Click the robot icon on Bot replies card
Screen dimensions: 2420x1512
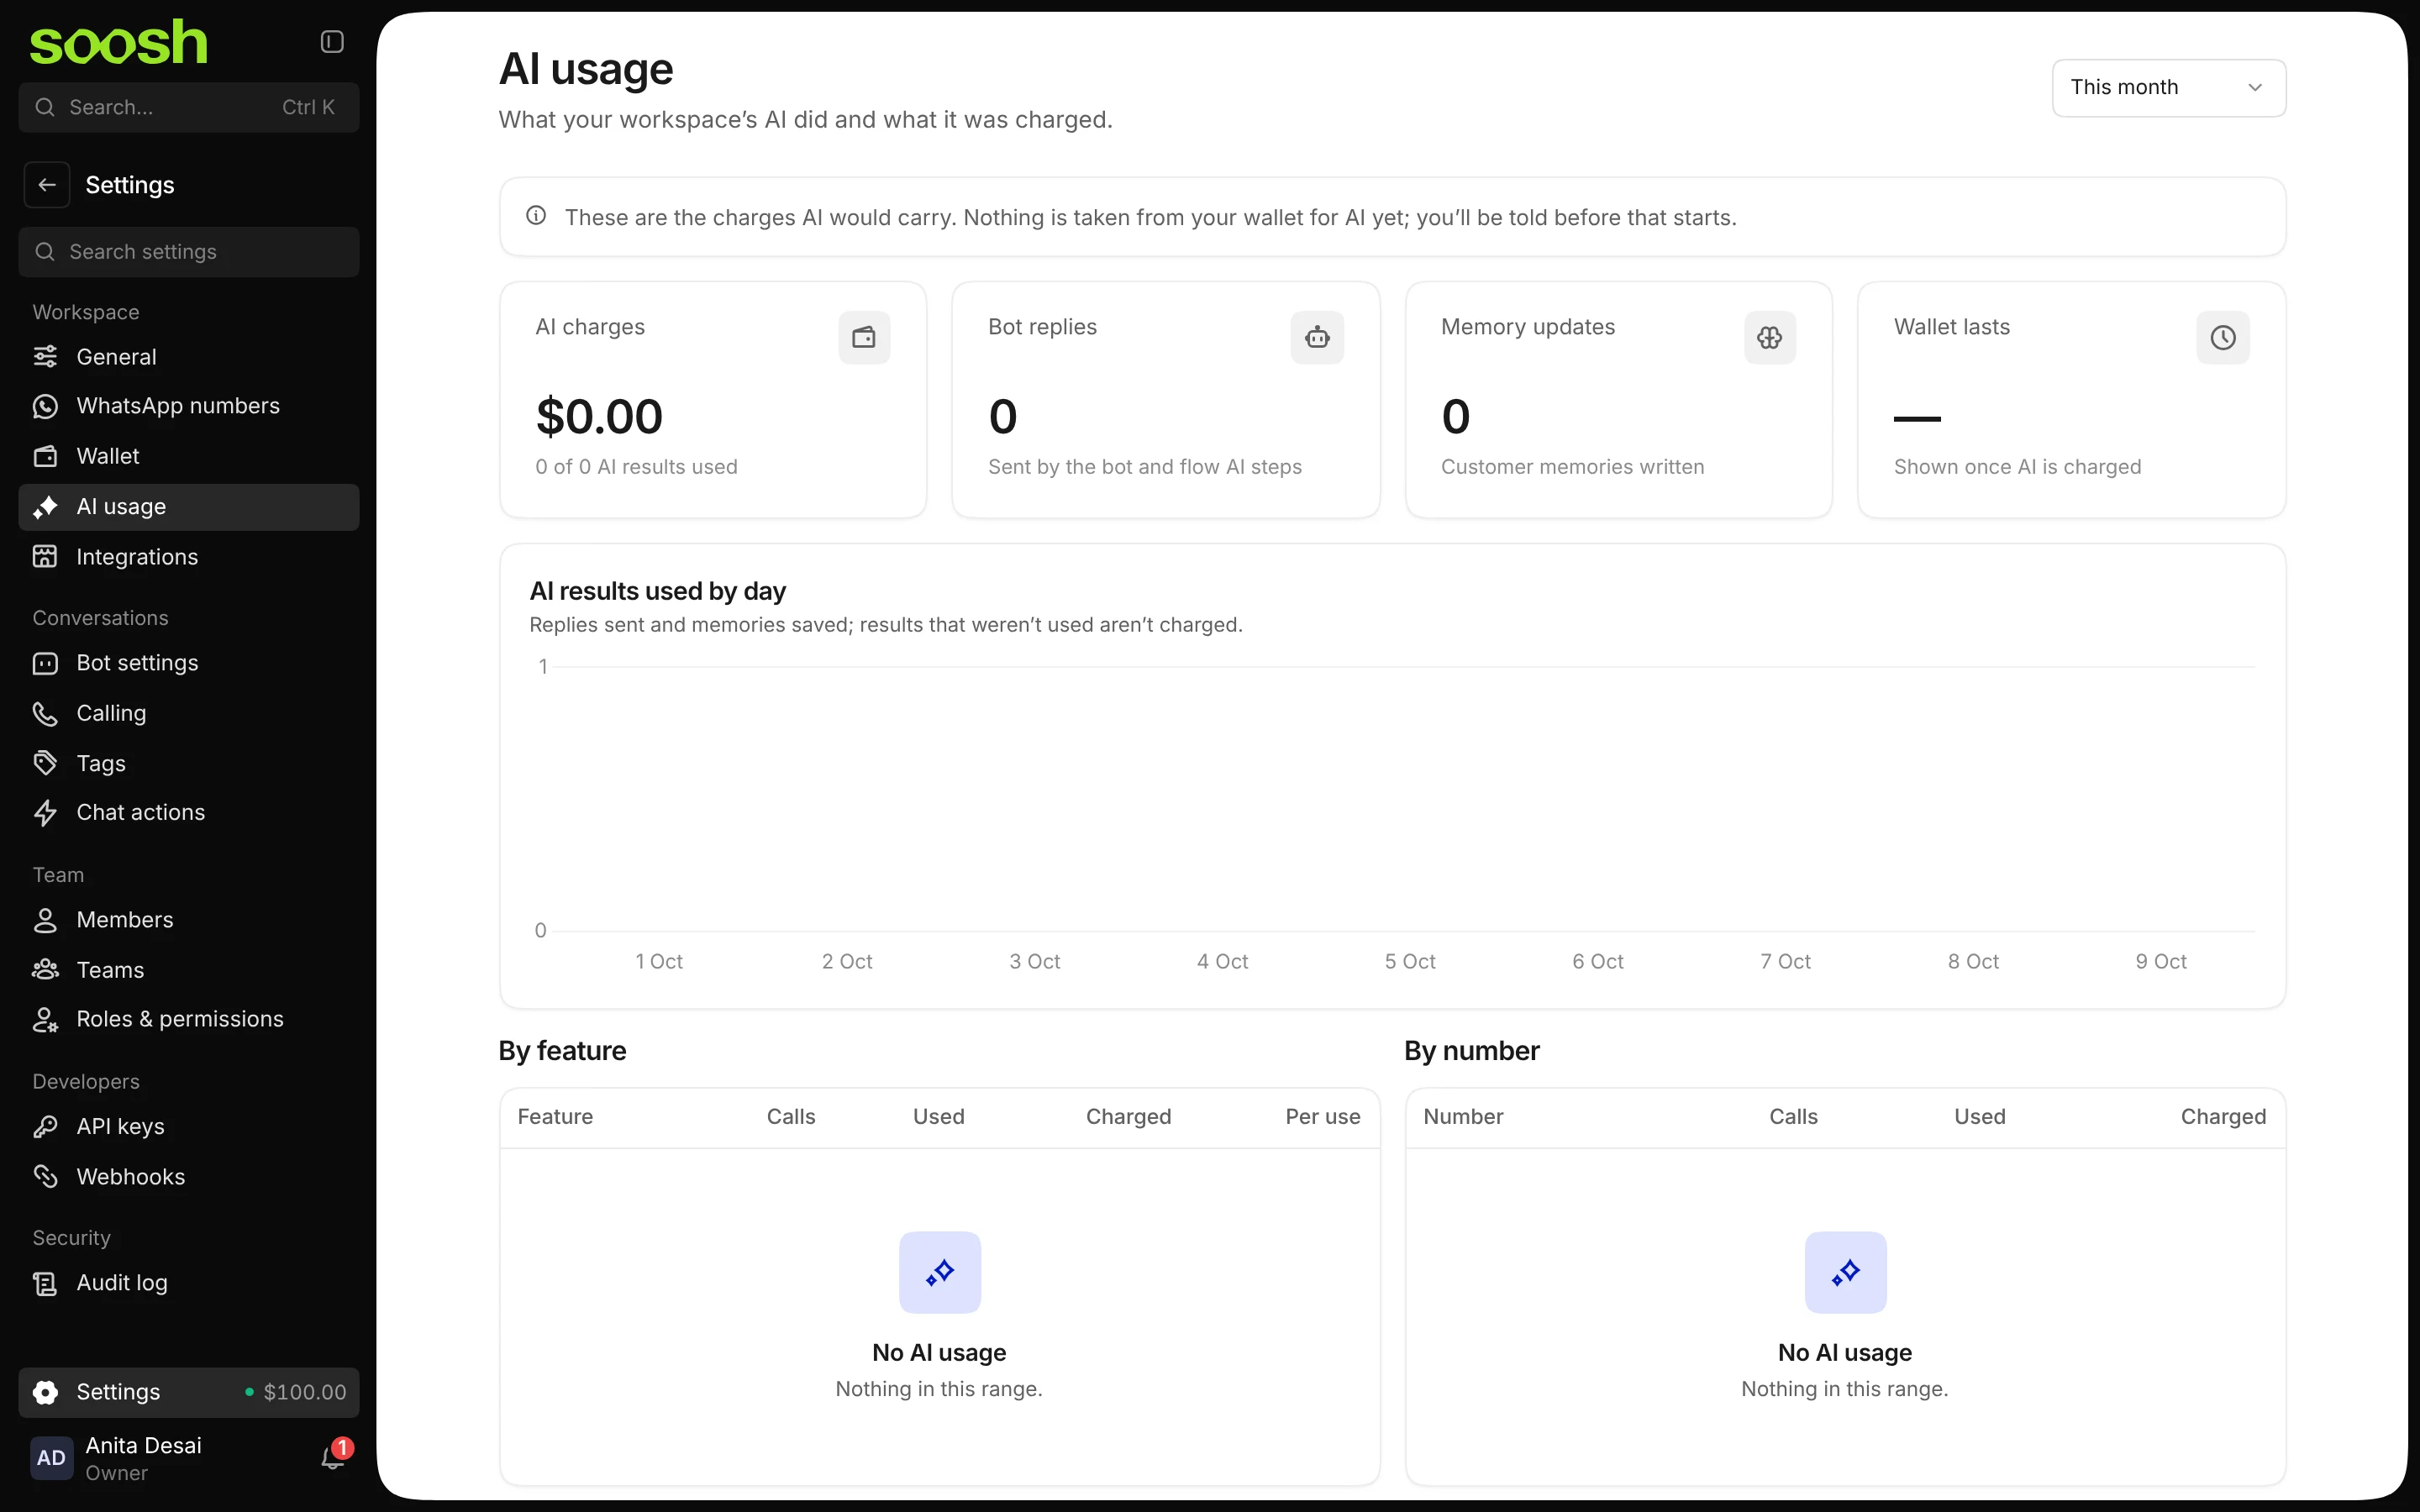pyautogui.click(x=1317, y=338)
